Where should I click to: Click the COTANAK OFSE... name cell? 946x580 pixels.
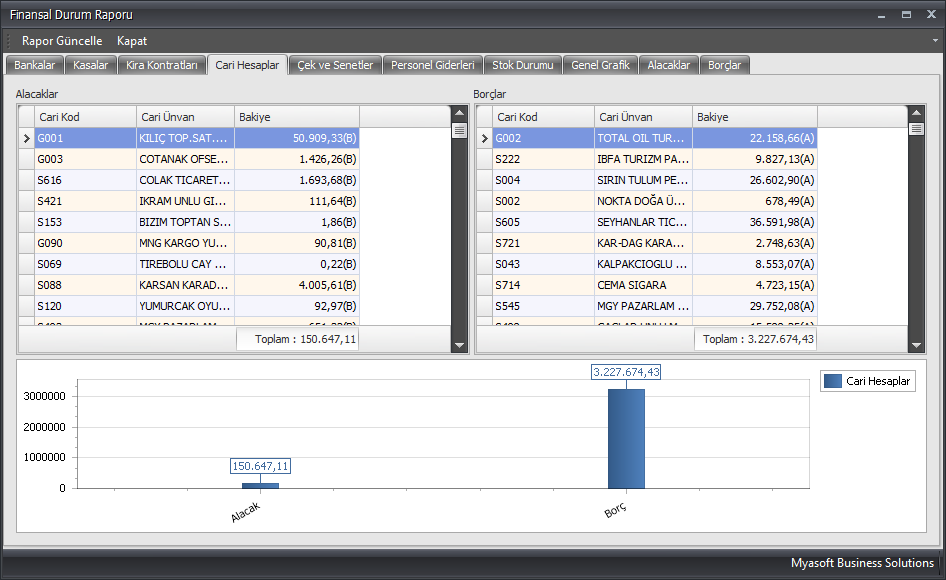[x=185, y=159]
